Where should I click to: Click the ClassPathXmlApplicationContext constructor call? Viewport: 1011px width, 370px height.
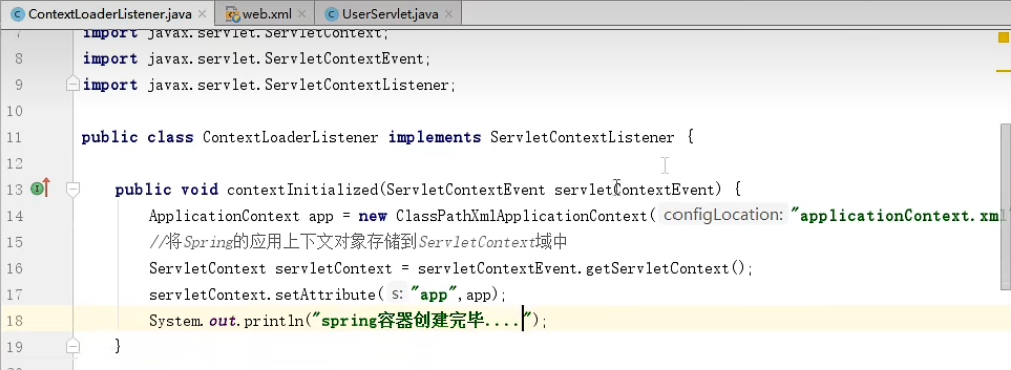[521, 216]
